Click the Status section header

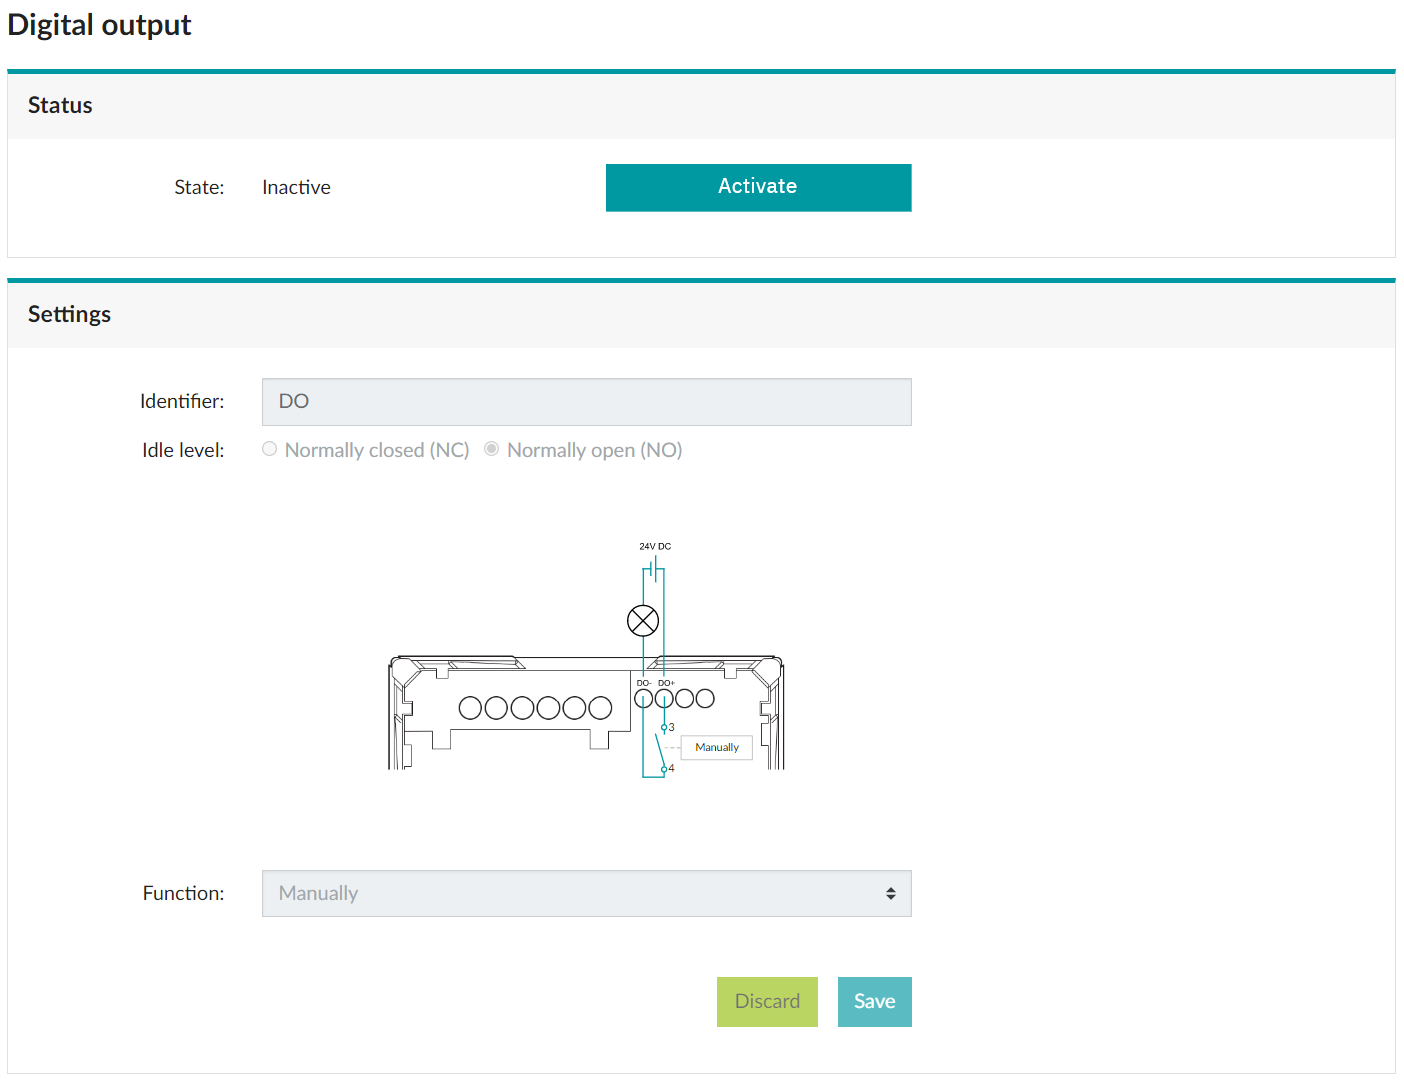tap(60, 105)
